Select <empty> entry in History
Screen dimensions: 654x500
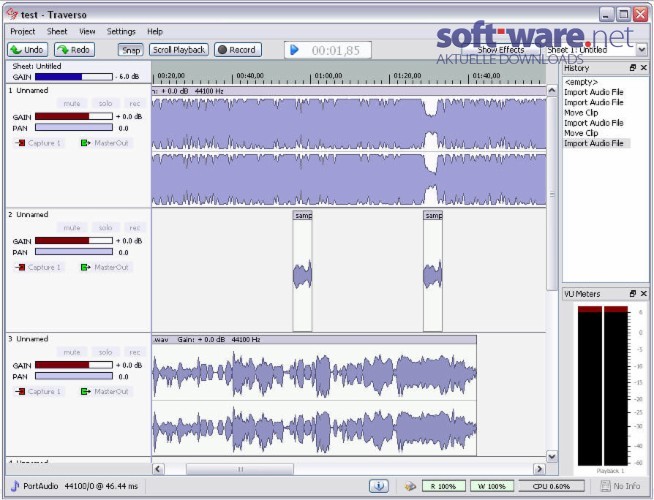(581, 82)
